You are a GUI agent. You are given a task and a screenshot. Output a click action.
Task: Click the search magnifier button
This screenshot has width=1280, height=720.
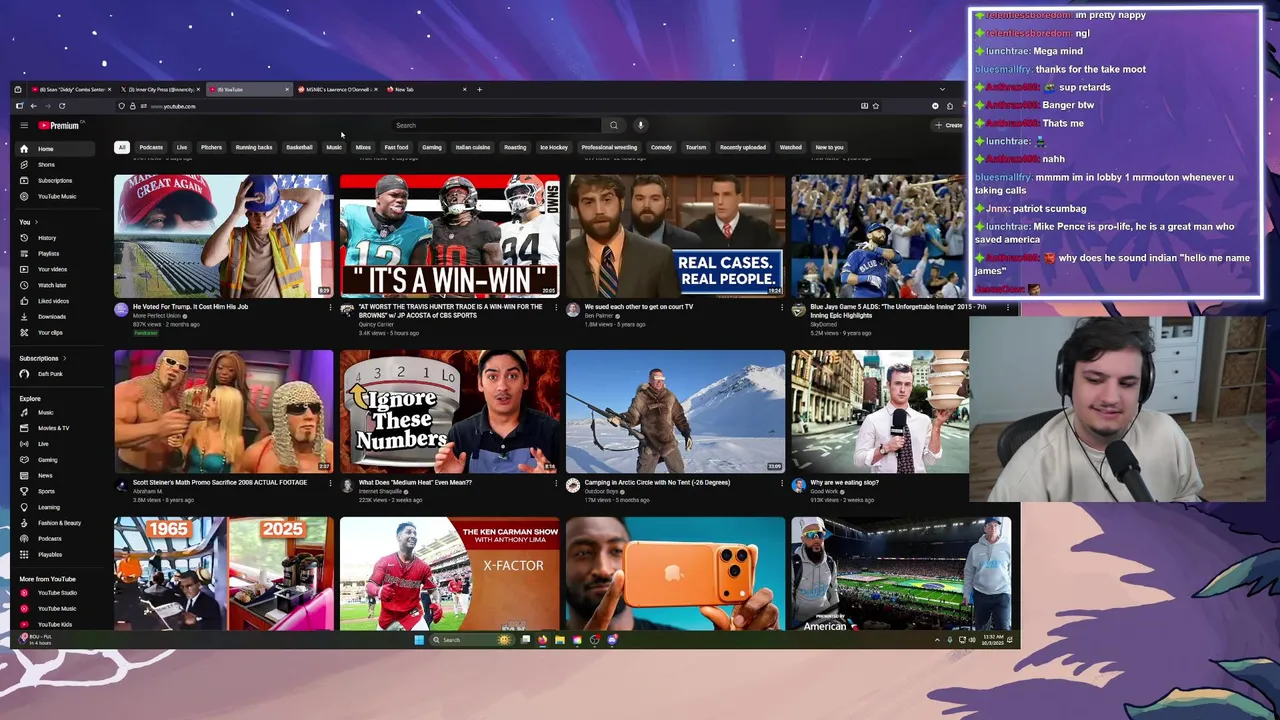coord(614,125)
